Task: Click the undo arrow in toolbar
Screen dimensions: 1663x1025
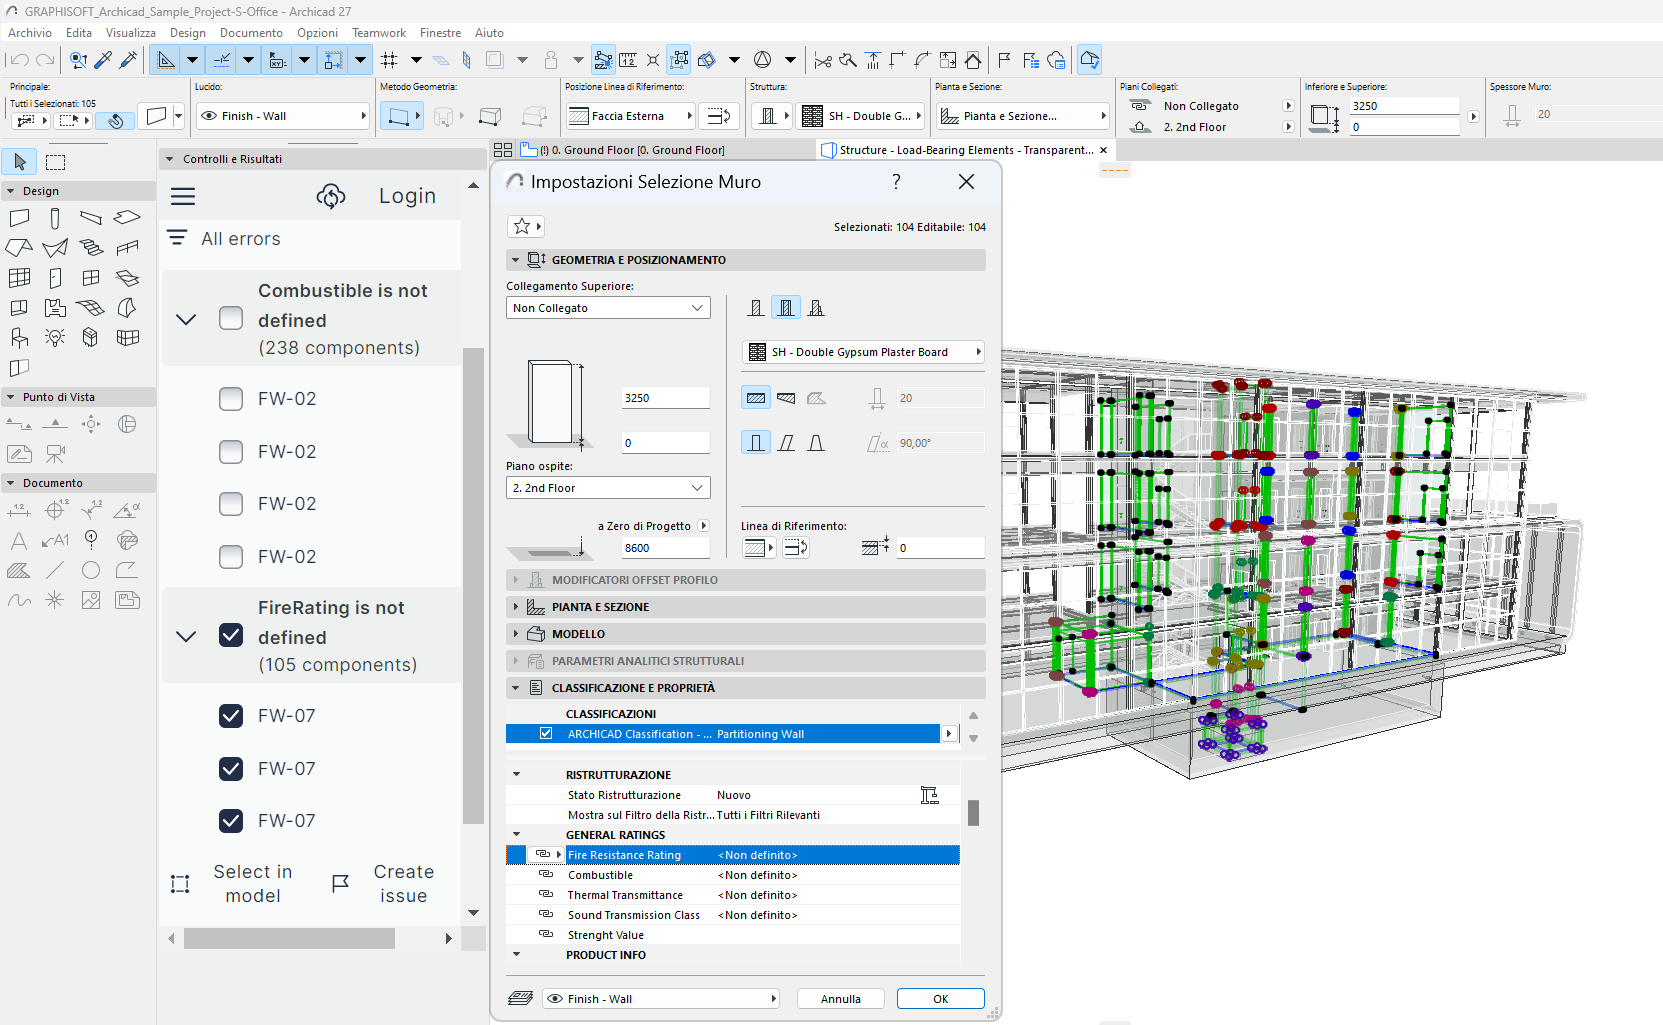Action: (x=19, y=60)
